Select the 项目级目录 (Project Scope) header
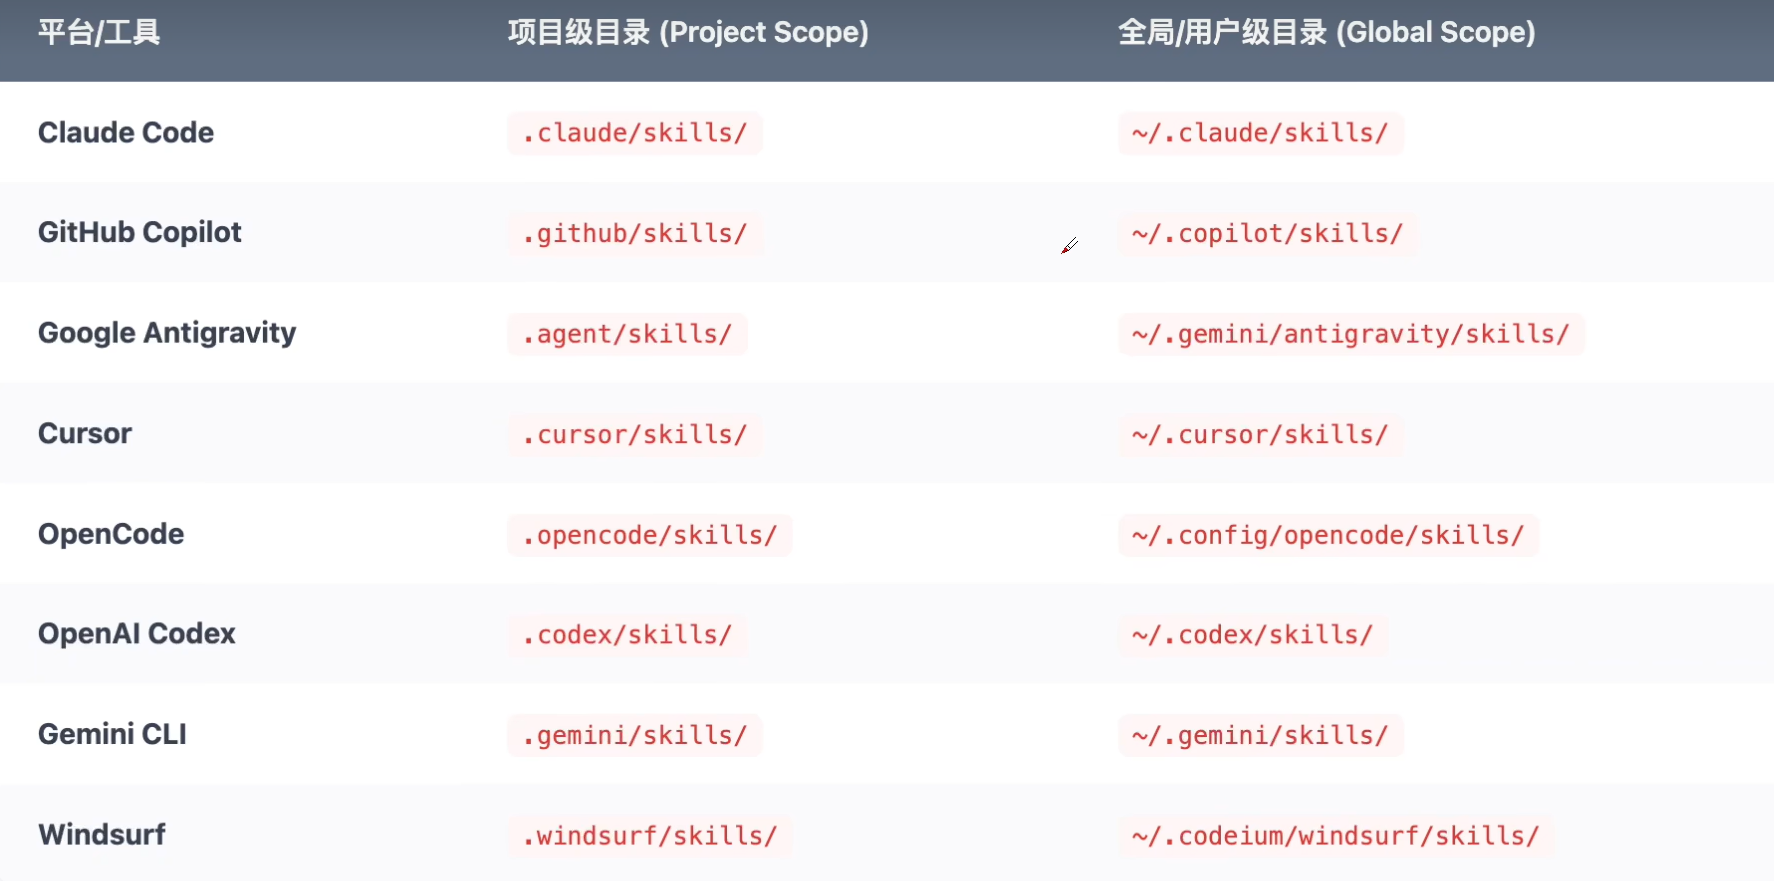1774x881 pixels. pos(688,32)
